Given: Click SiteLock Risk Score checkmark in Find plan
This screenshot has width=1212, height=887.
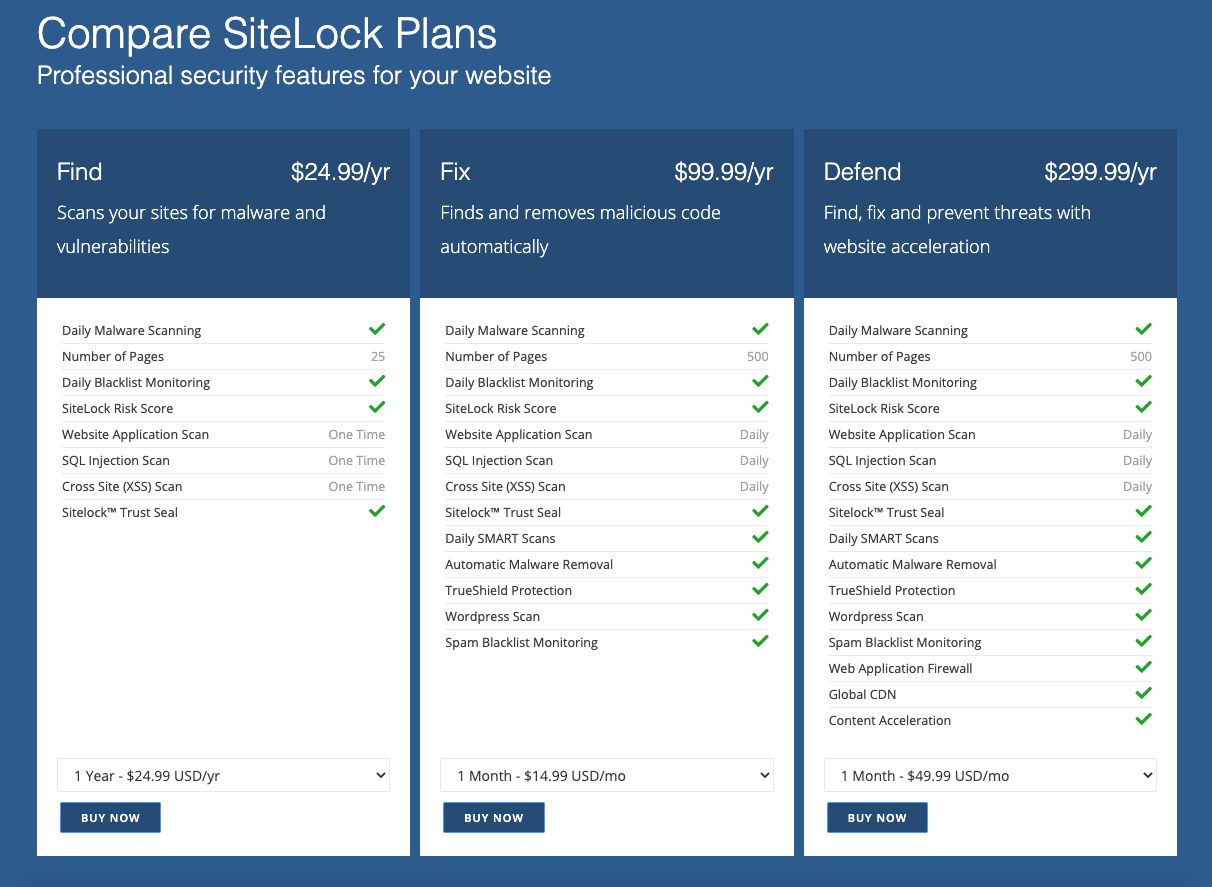Looking at the screenshot, I should point(377,407).
